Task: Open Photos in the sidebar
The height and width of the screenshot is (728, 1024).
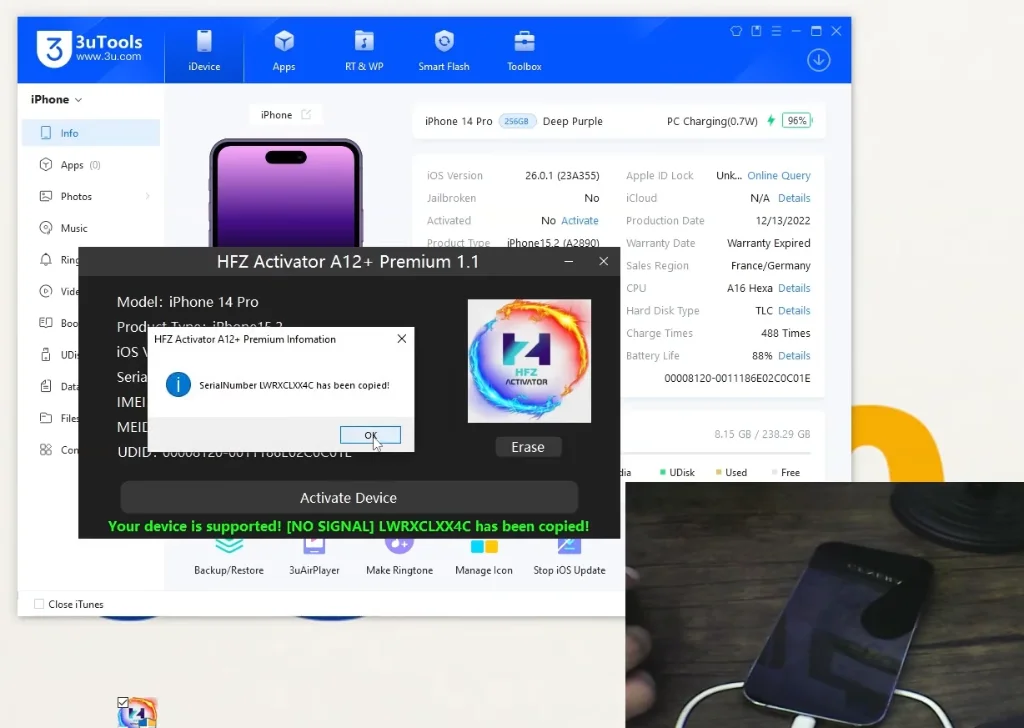Action: (91, 196)
